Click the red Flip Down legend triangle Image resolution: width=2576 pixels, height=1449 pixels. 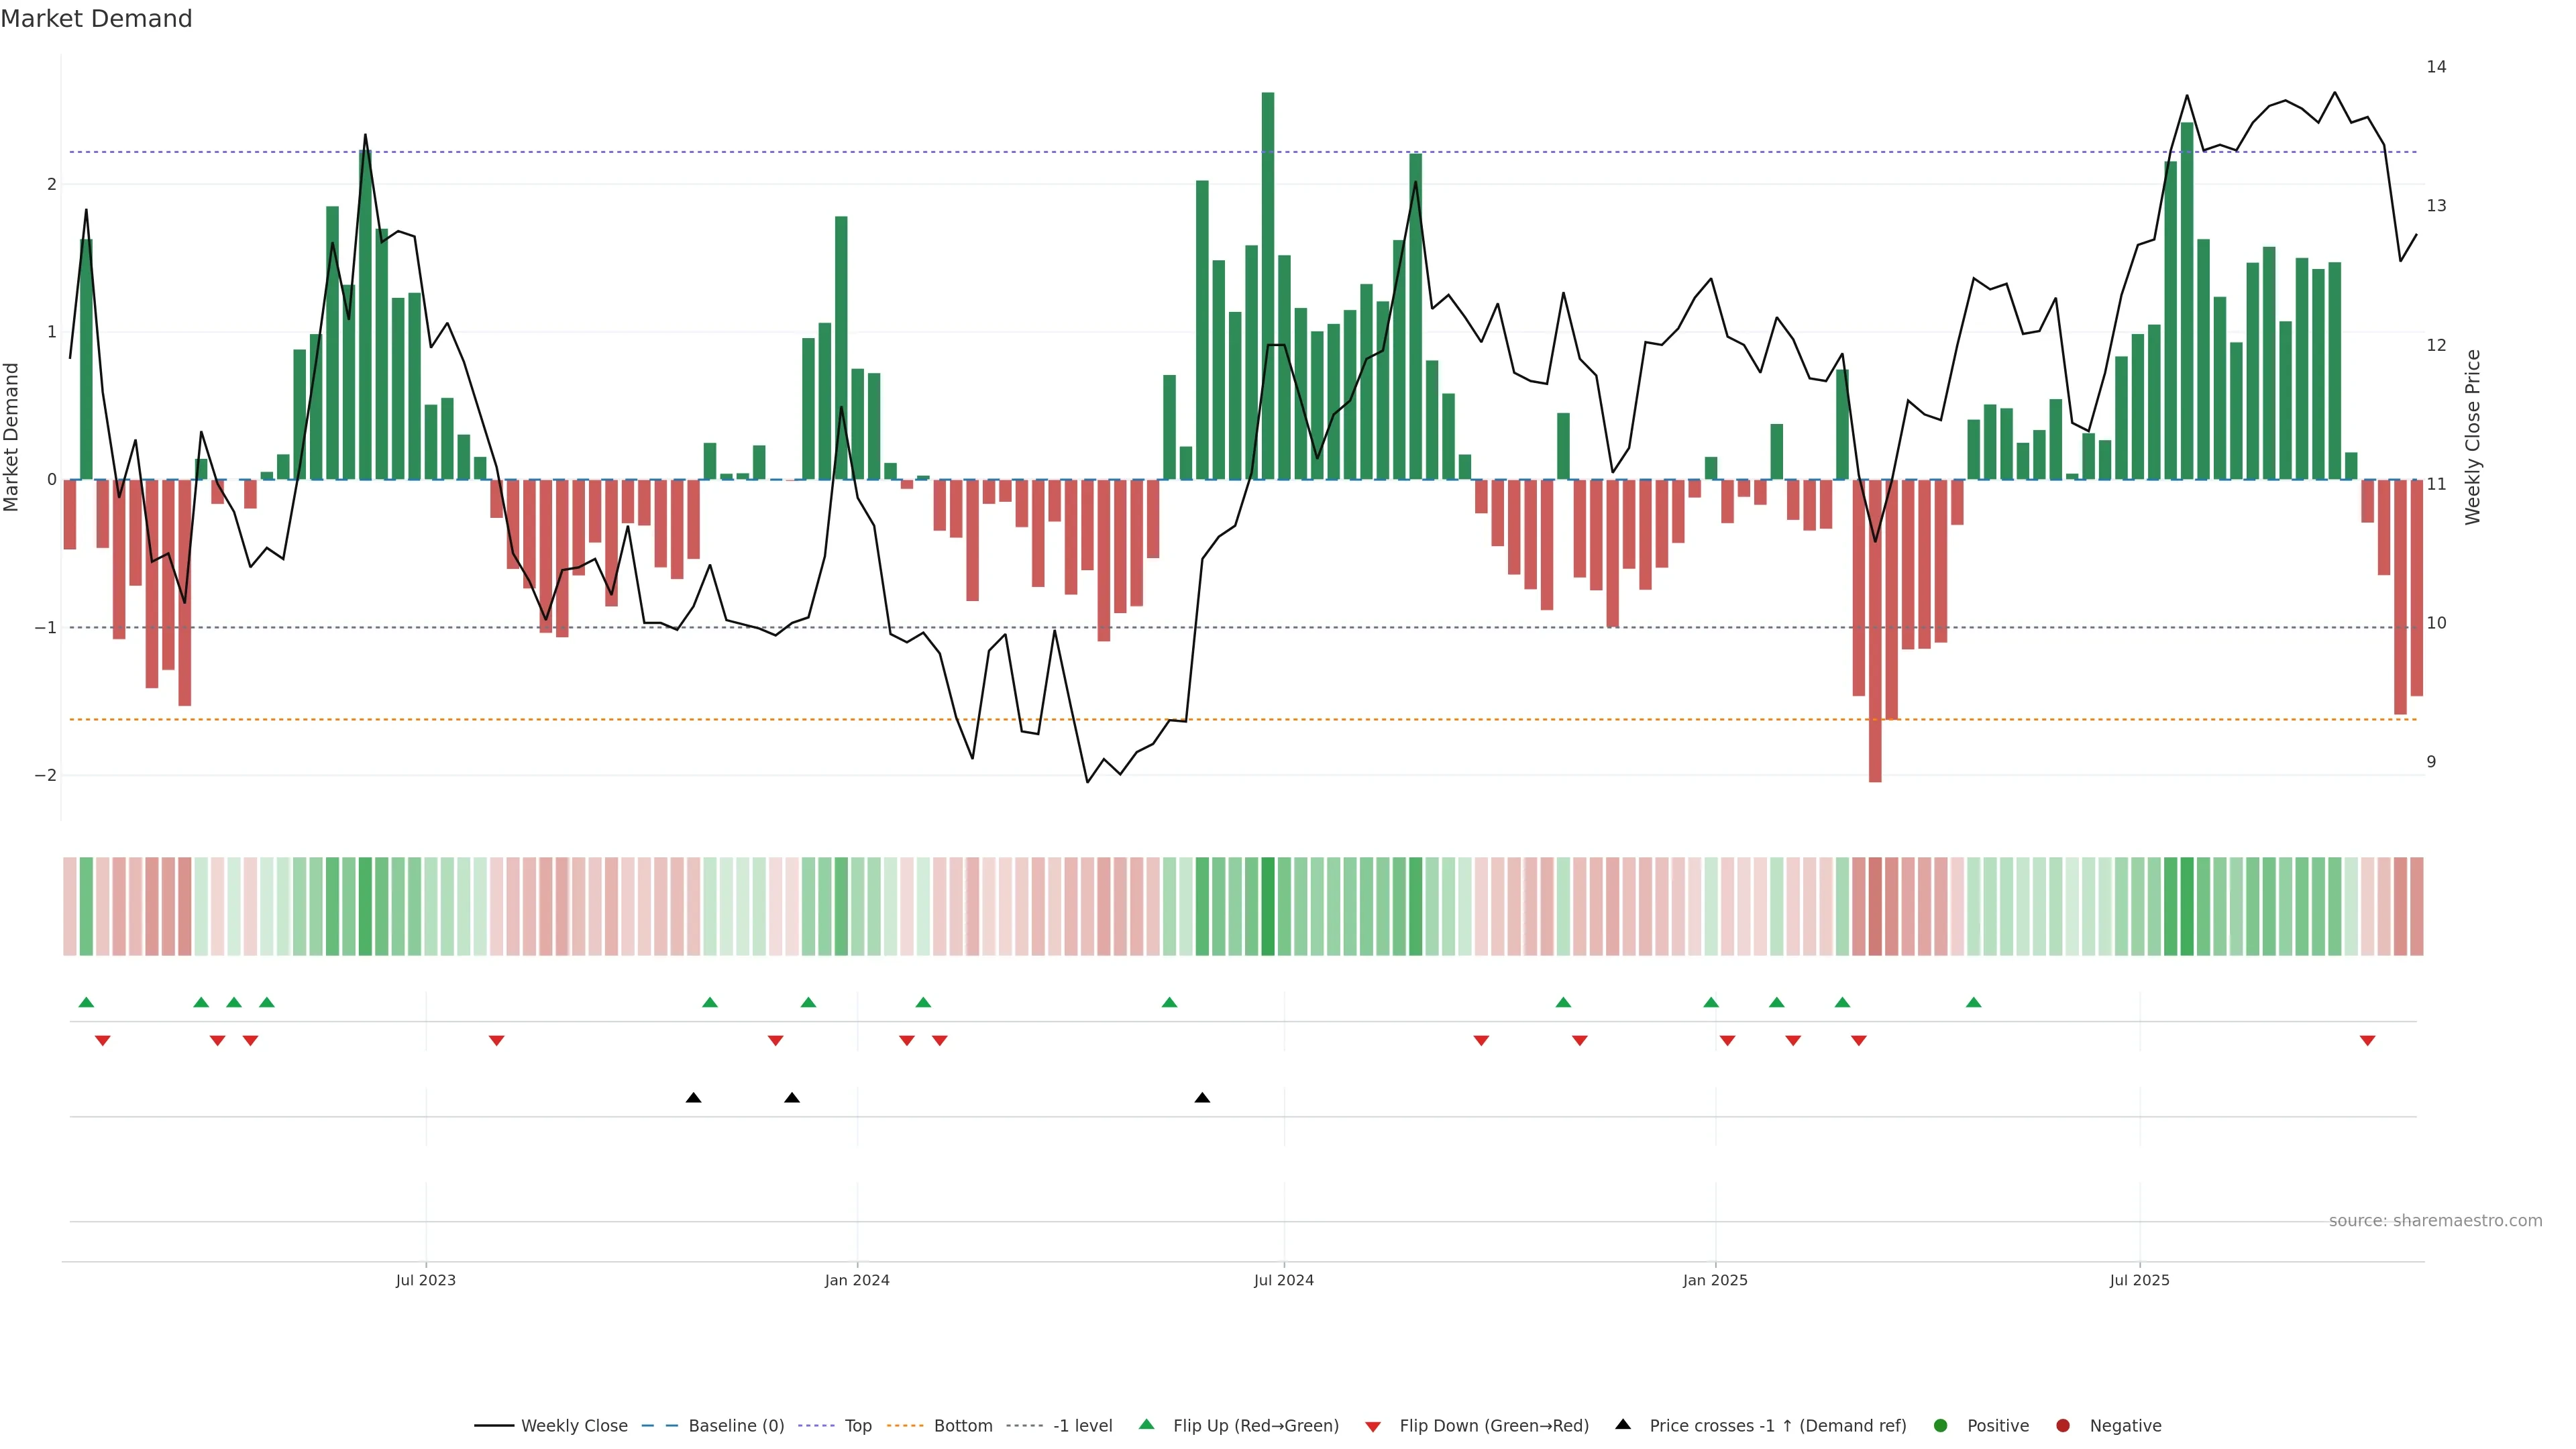coord(1373,1426)
